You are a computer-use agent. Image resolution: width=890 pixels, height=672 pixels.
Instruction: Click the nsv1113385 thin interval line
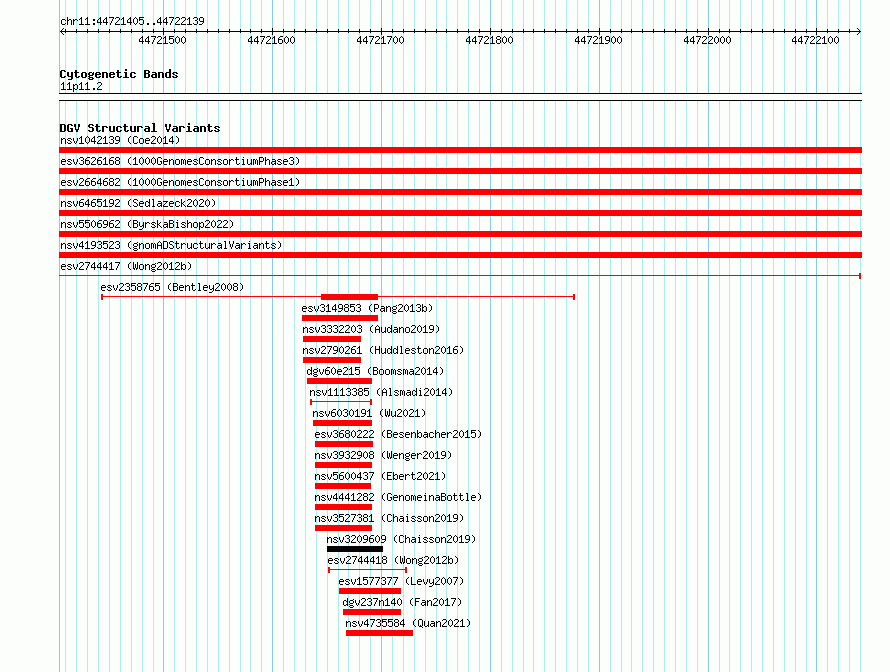341,402
